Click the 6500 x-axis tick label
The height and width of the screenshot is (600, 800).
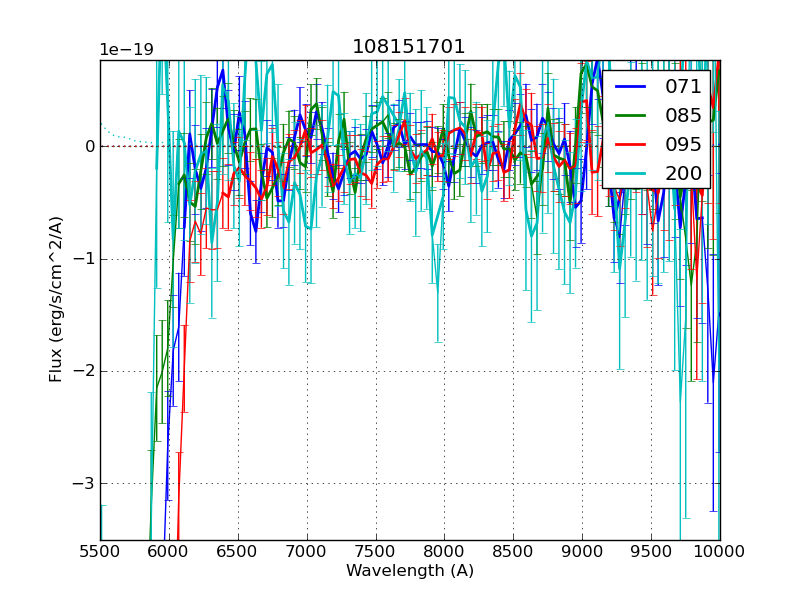click(238, 551)
